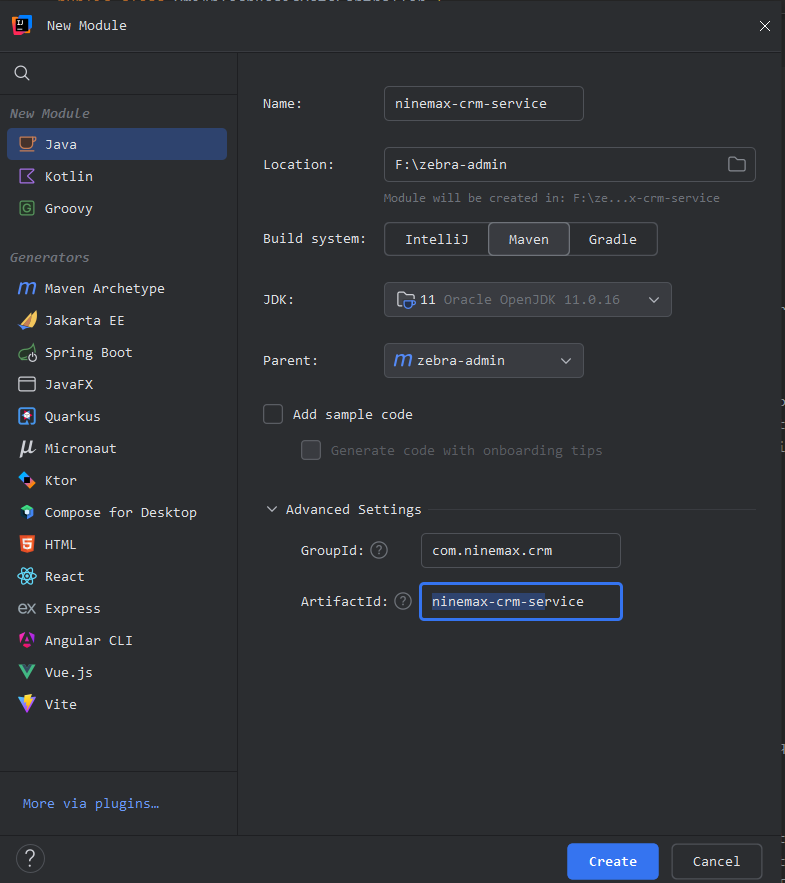
Task: Select the Jakarta EE generator icon
Action: tap(27, 320)
